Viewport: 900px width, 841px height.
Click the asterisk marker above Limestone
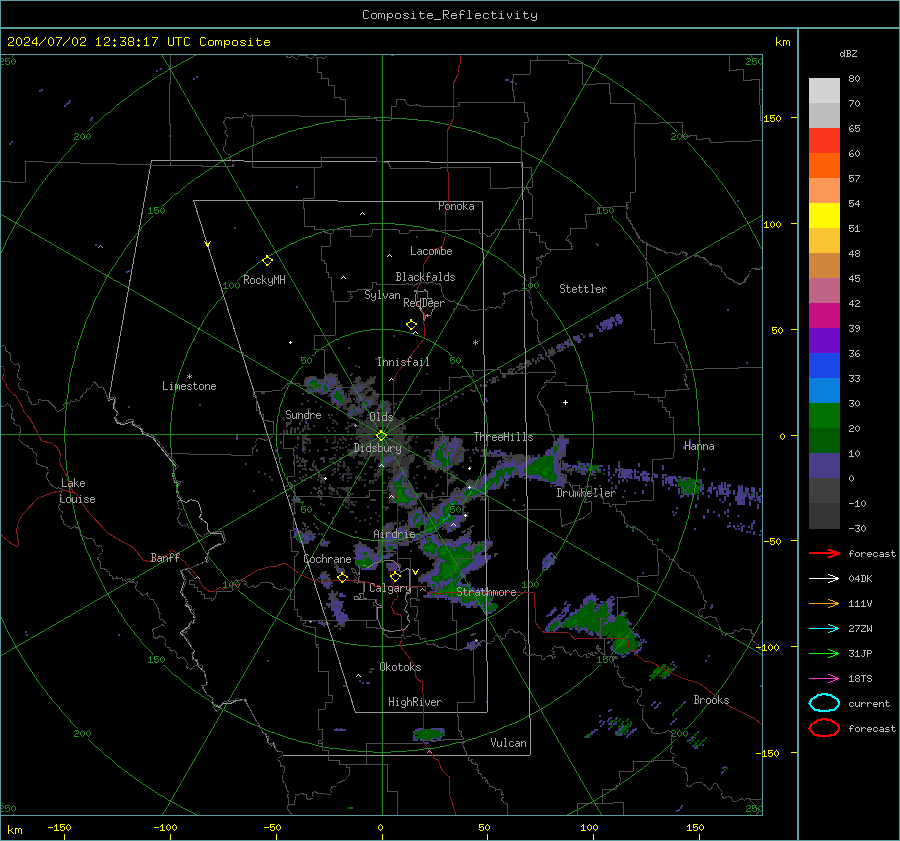(189, 377)
